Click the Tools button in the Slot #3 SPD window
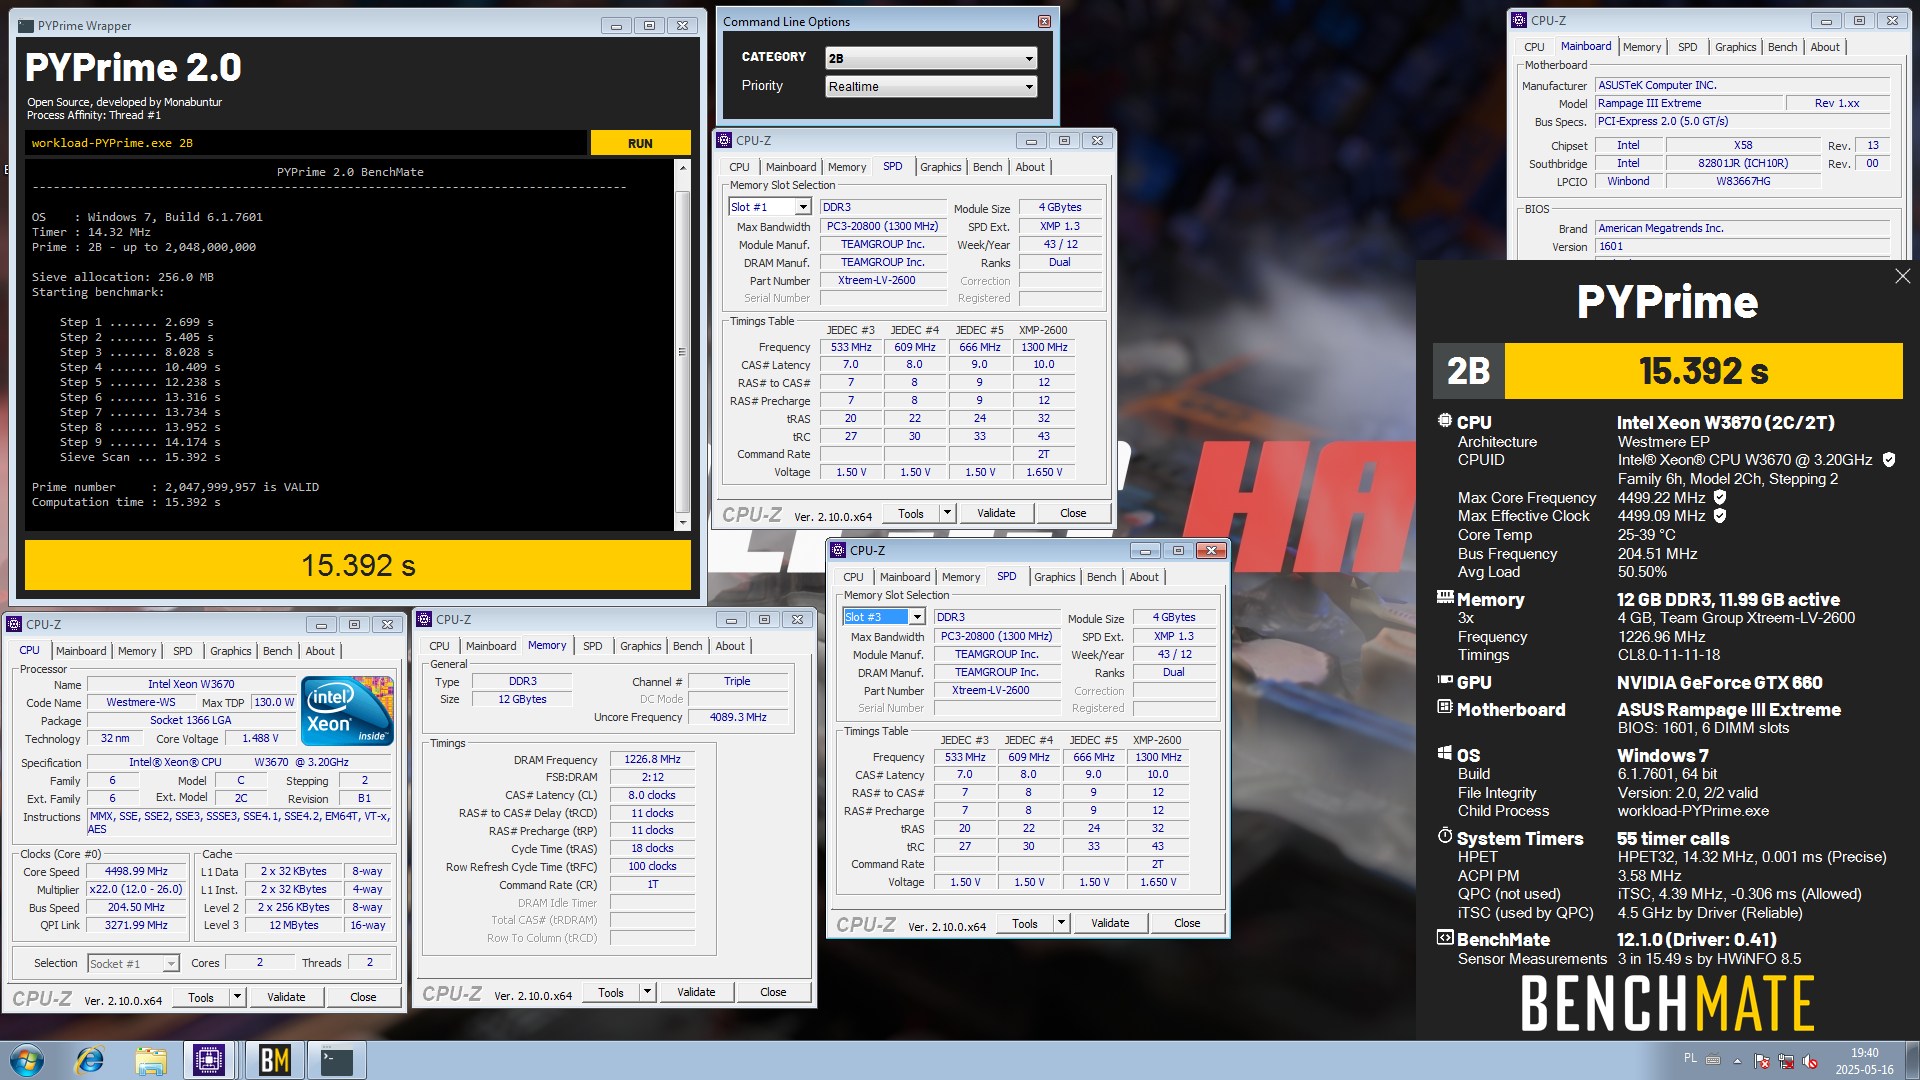 coord(1025,923)
